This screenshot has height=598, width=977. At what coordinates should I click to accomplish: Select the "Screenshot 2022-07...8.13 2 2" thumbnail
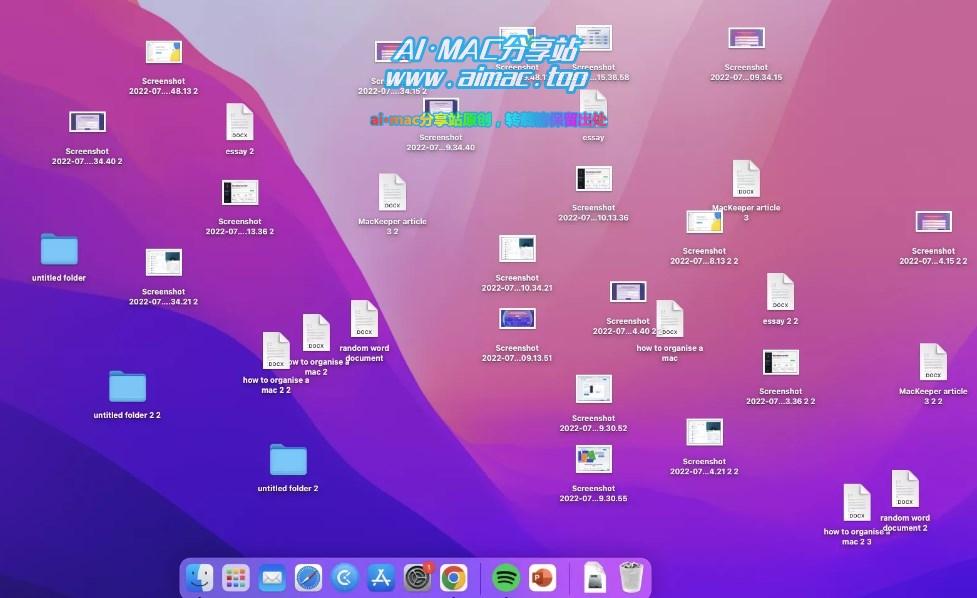click(x=705, y=222)
